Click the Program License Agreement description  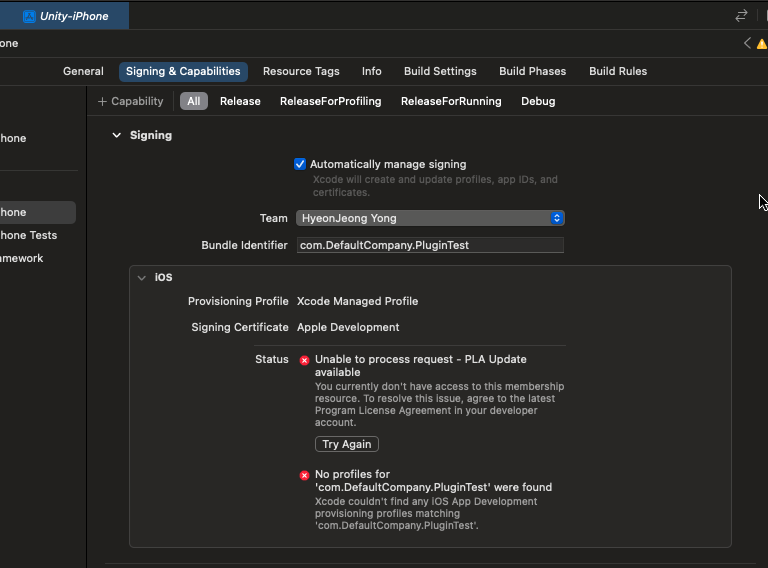[x=439, y=404]
